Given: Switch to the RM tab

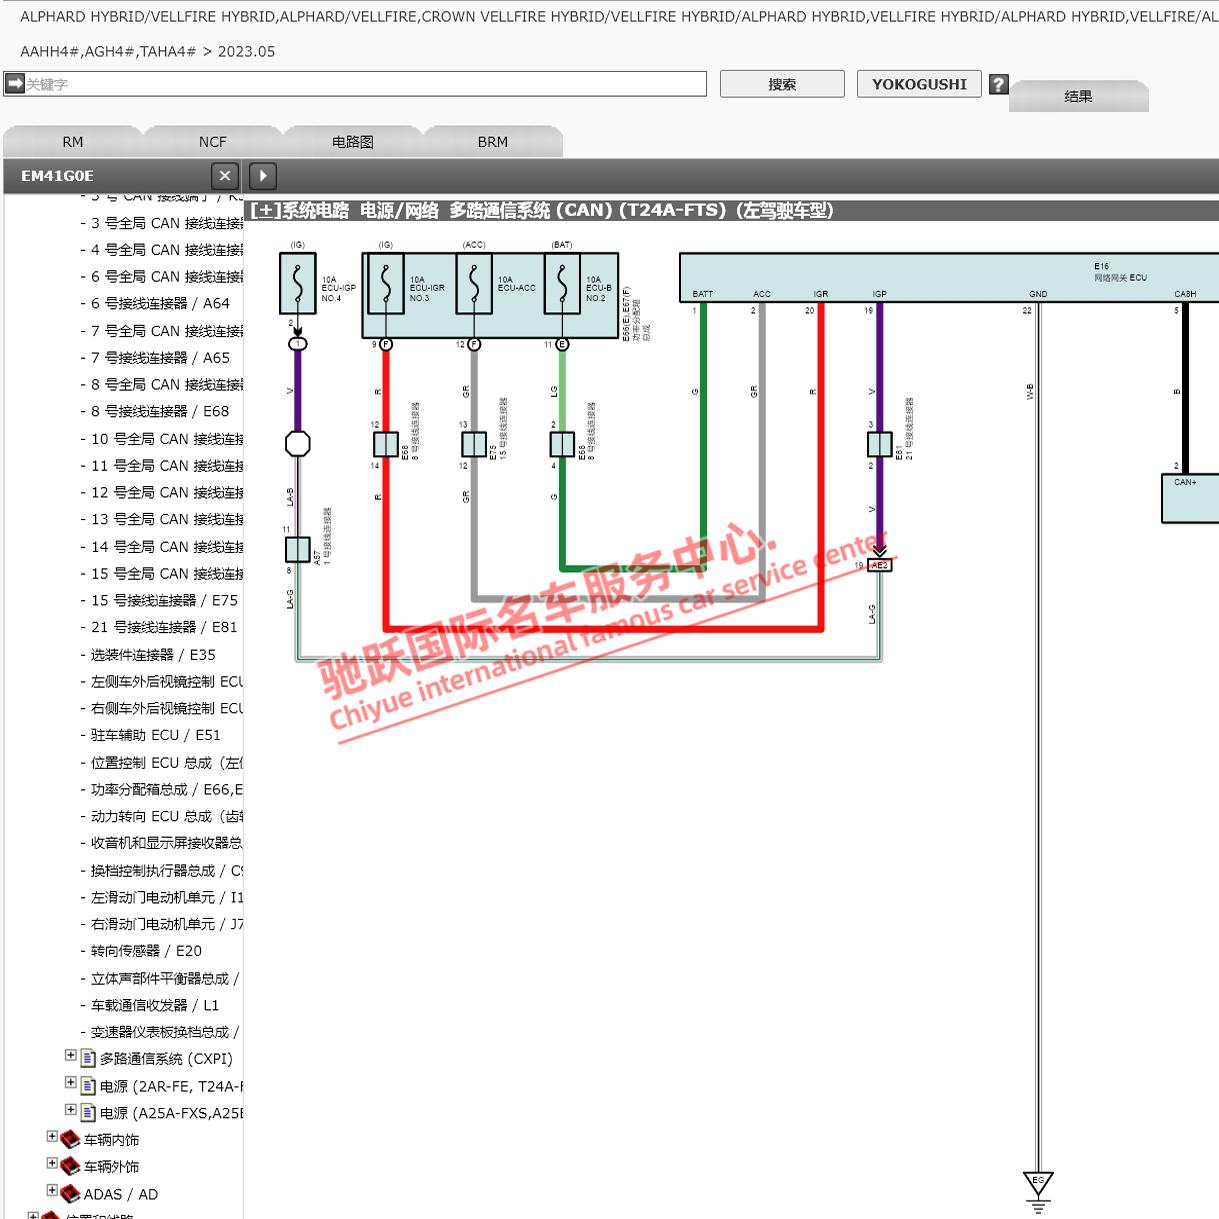Looking at the screenshot, I should point(73,142).
